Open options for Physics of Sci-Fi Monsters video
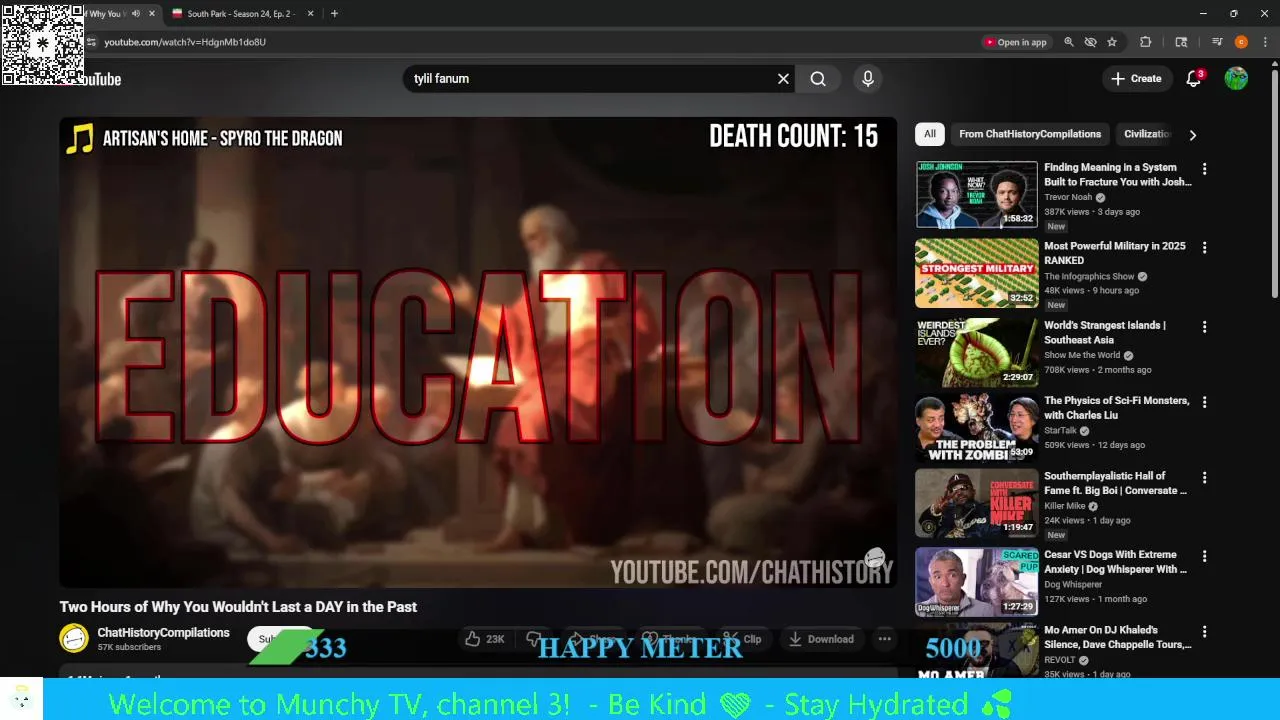This screenshot has width=1280, height=720. click(x=1204, y=402)
